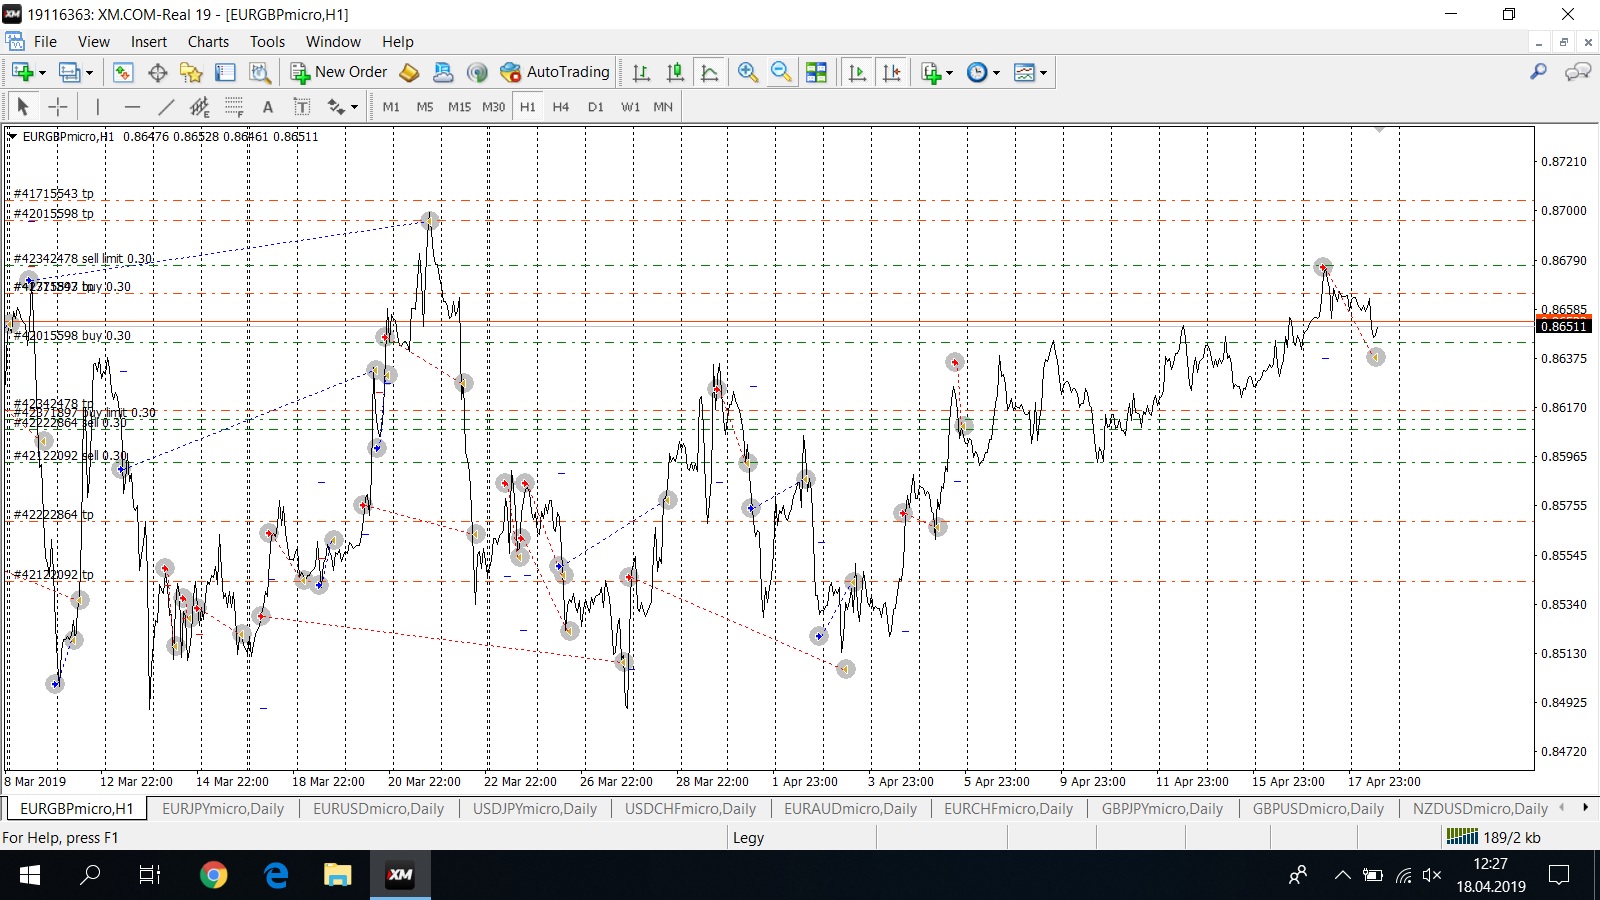Viewport: 1600px width, 900px height.
Task: Select the Crosshair tool
Action: pos(58,107)
